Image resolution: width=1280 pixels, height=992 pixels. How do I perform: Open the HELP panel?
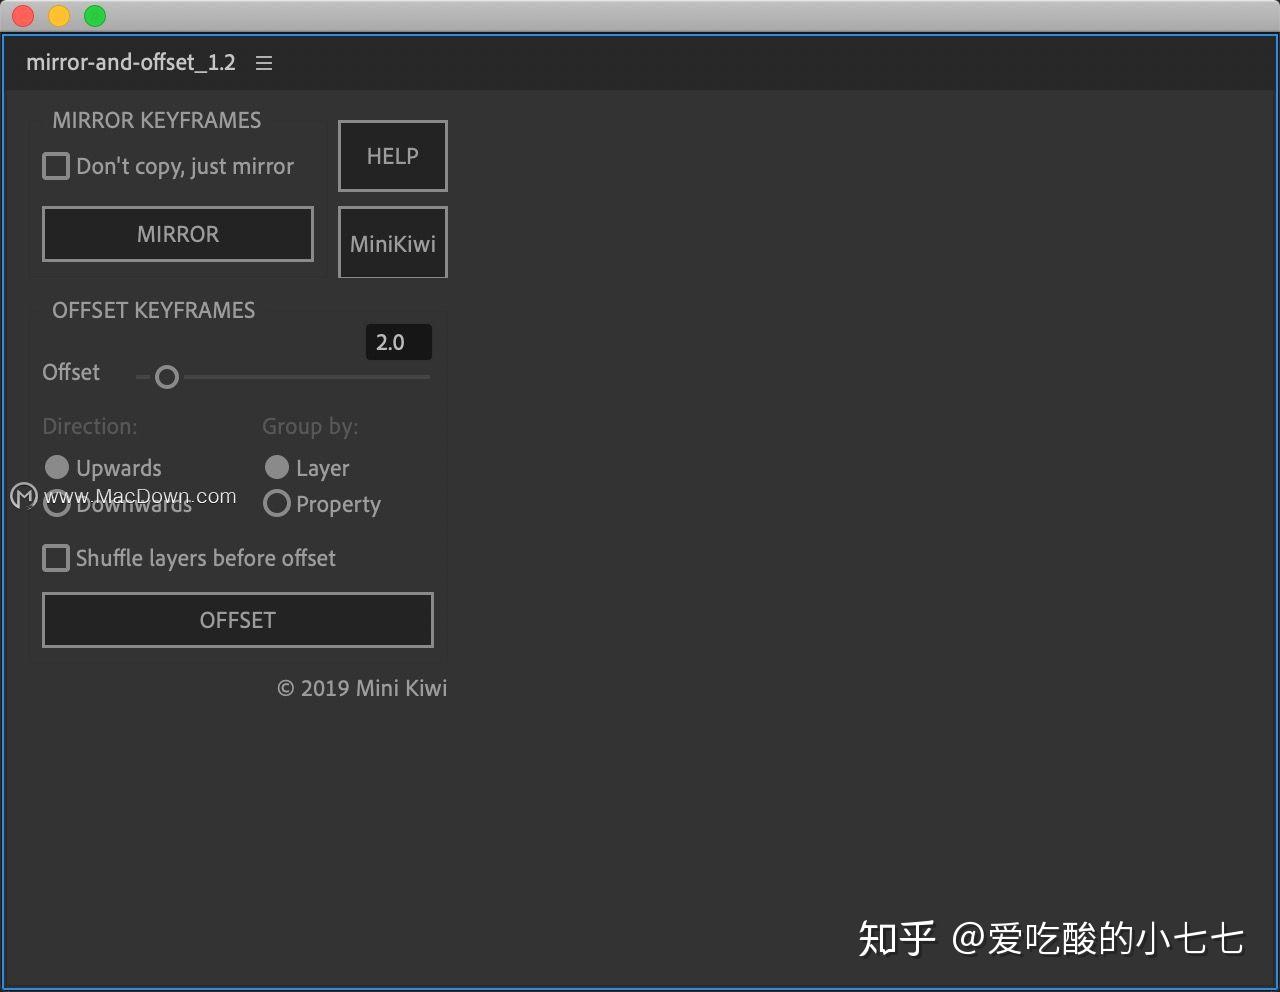392,156
